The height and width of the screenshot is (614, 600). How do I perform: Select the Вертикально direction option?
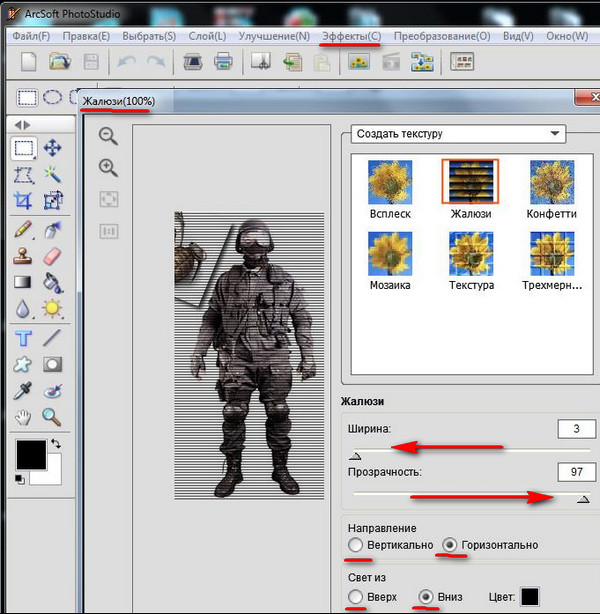pos(357,545)
